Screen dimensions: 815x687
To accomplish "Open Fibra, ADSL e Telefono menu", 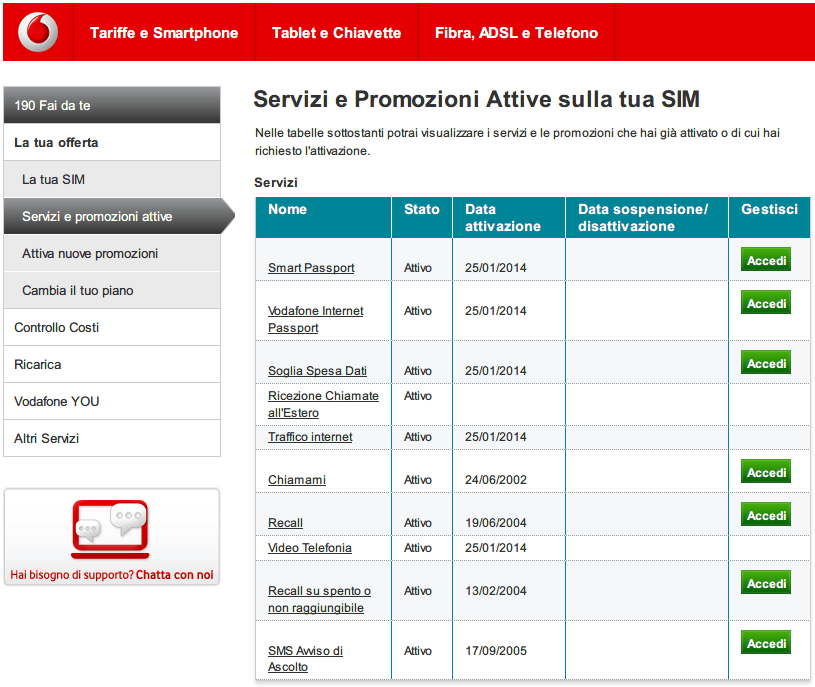I will pyautogui.click(x=516, y=33).
